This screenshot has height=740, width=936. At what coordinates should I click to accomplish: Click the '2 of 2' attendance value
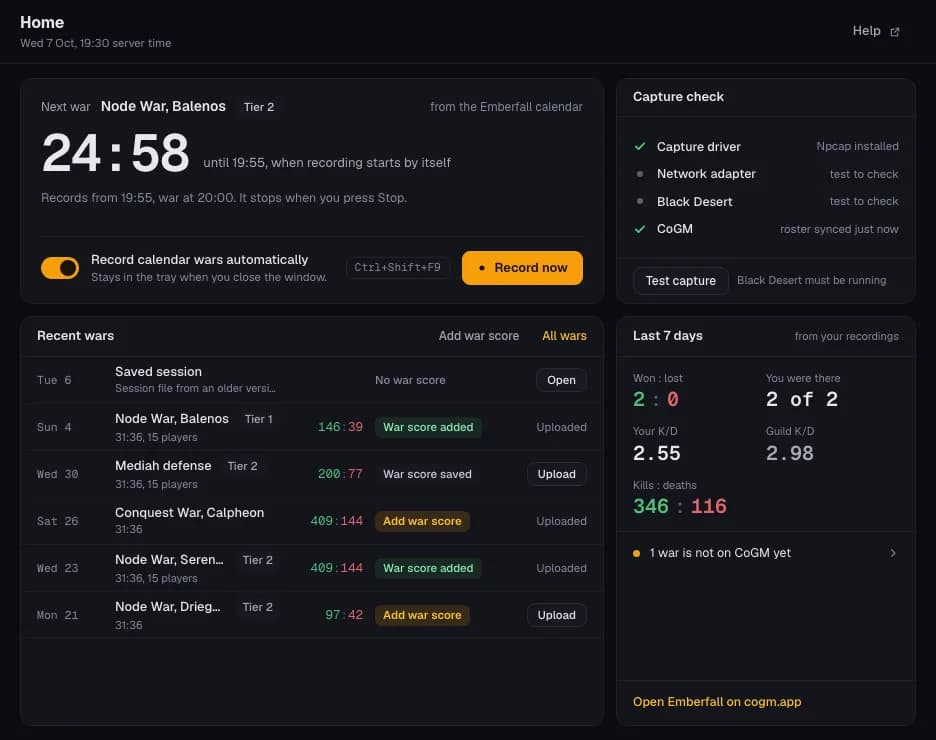[x=802, y=399]
